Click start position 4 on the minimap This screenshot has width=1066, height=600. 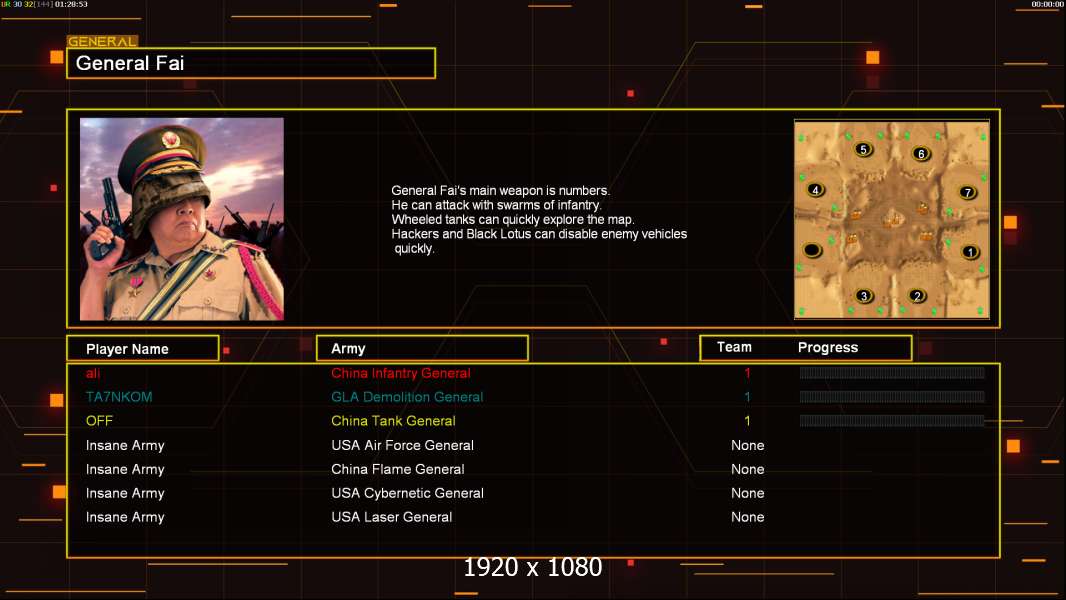pyautogui.click(x=815, y=190)
